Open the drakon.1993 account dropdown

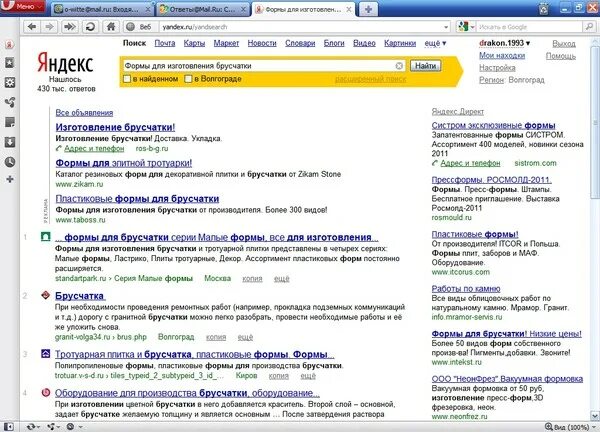(504, 43)
